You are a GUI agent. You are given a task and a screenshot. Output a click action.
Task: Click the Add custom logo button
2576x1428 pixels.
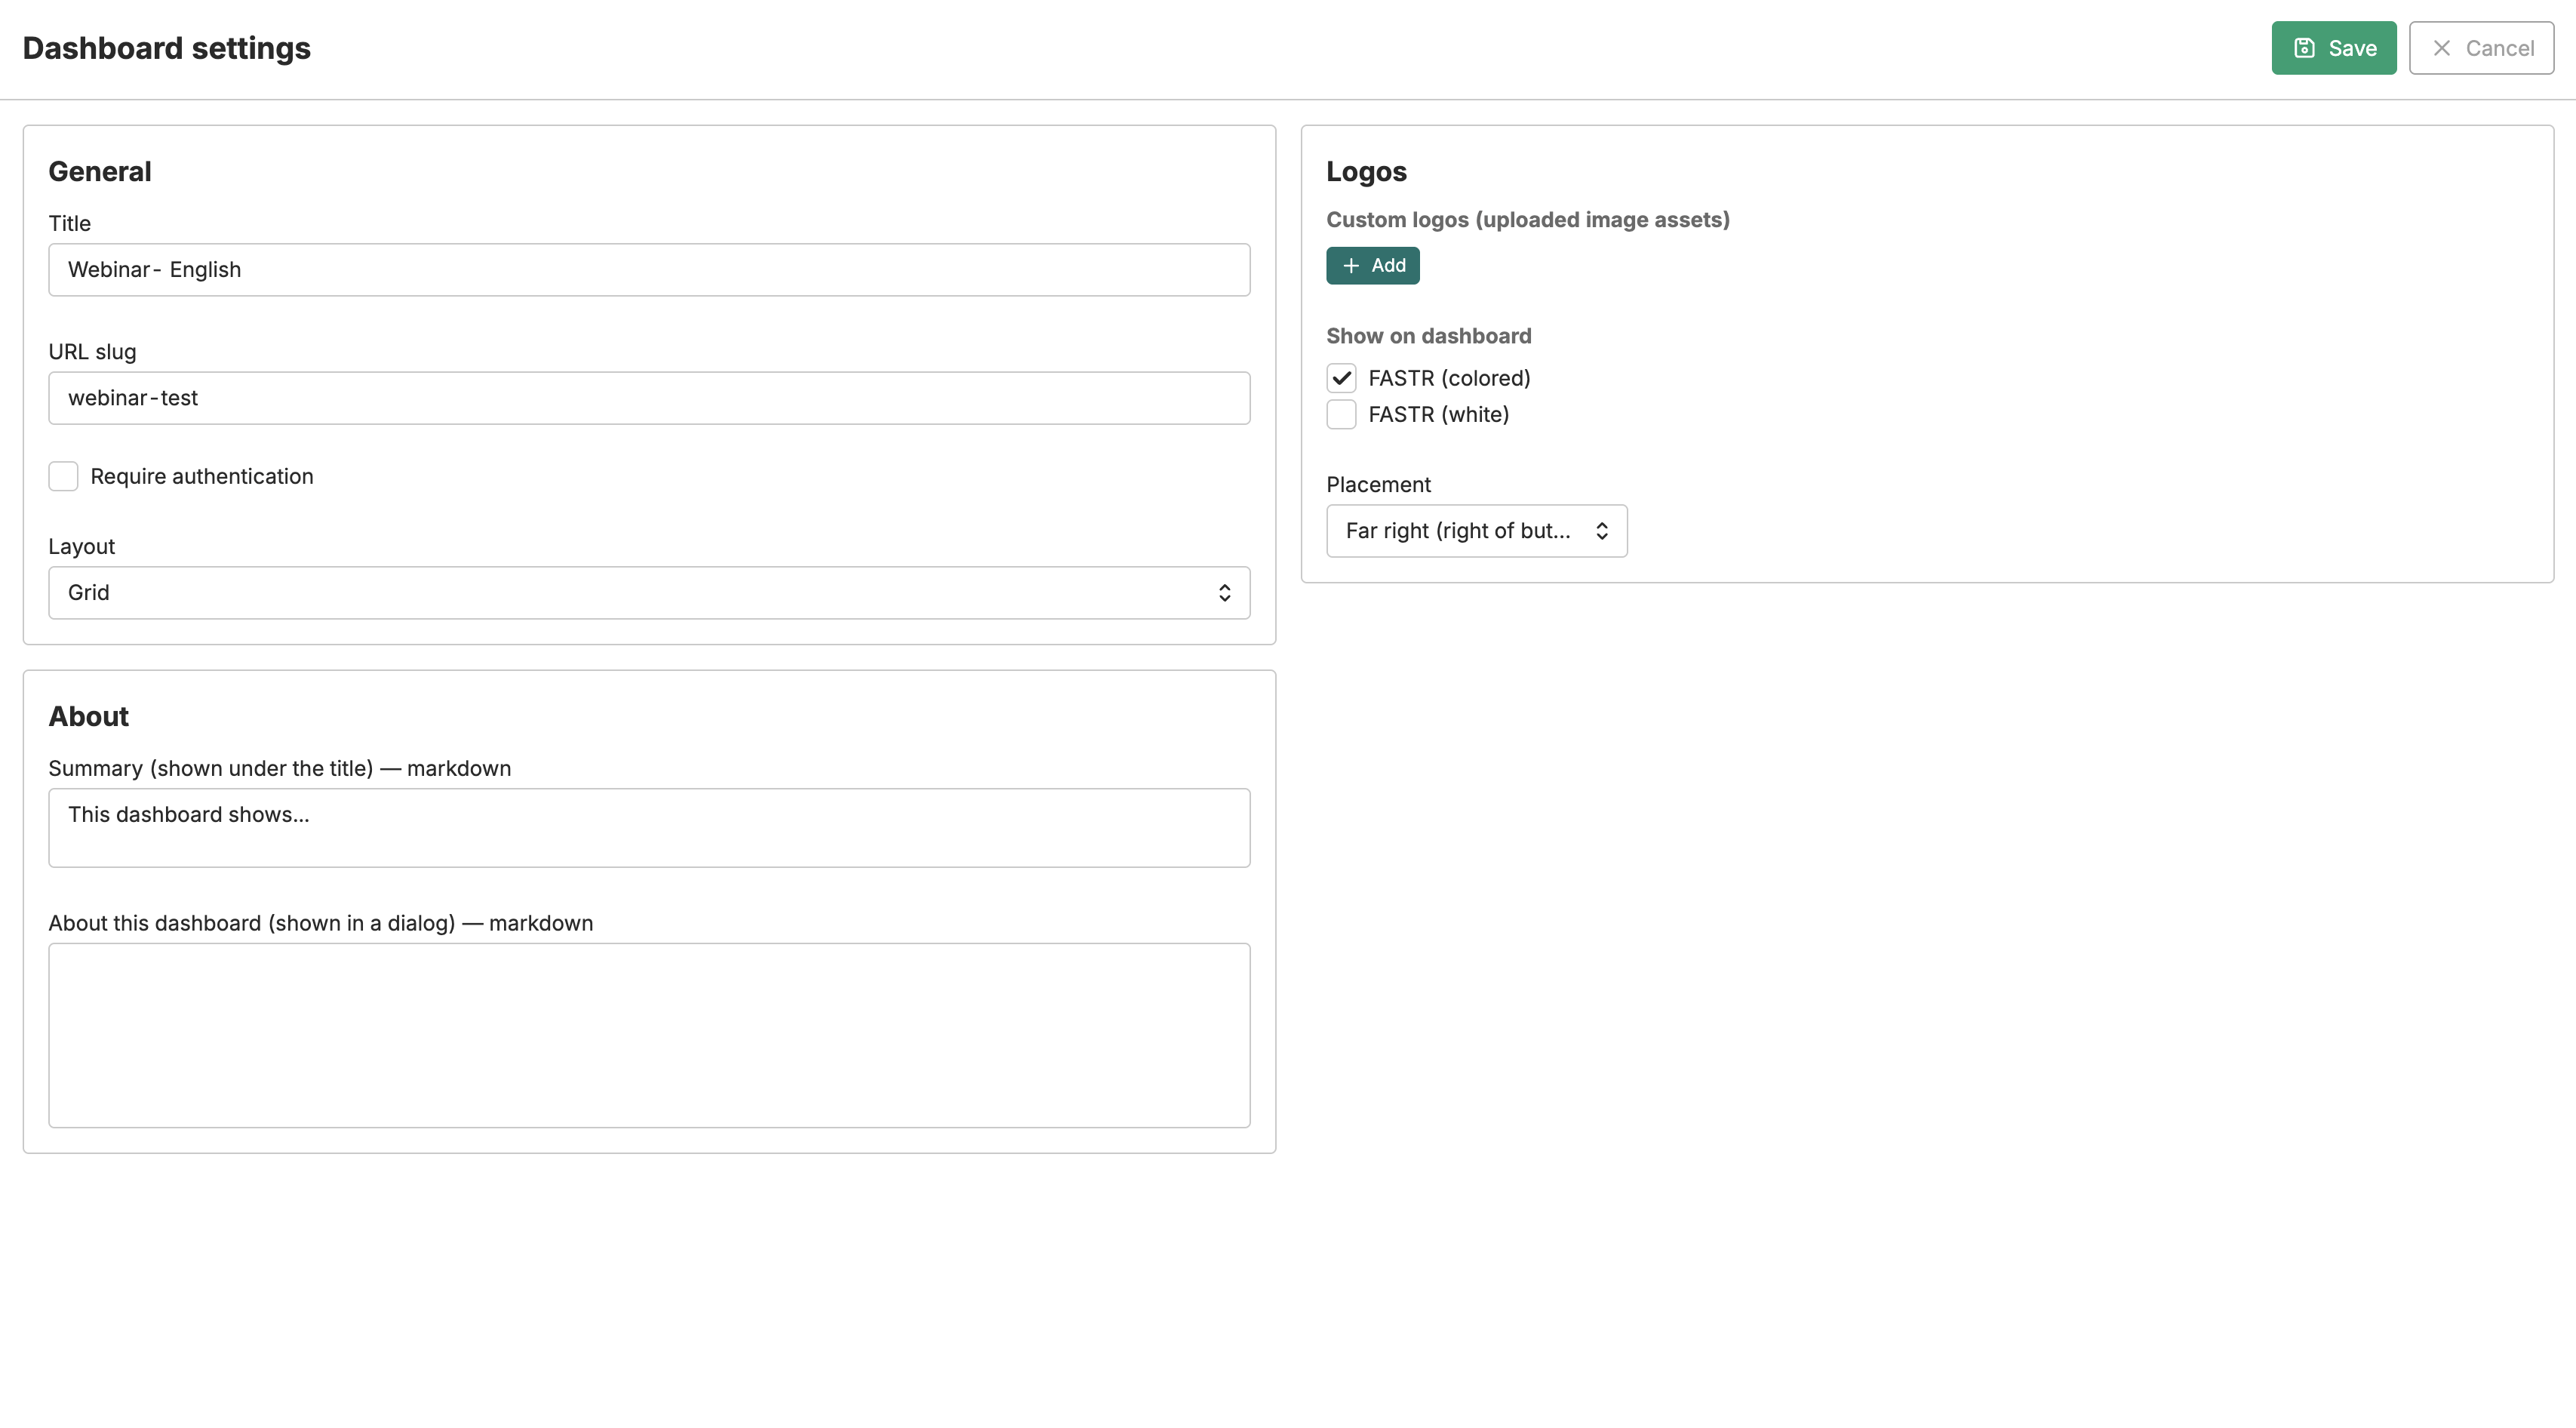tap(1372, 266)
